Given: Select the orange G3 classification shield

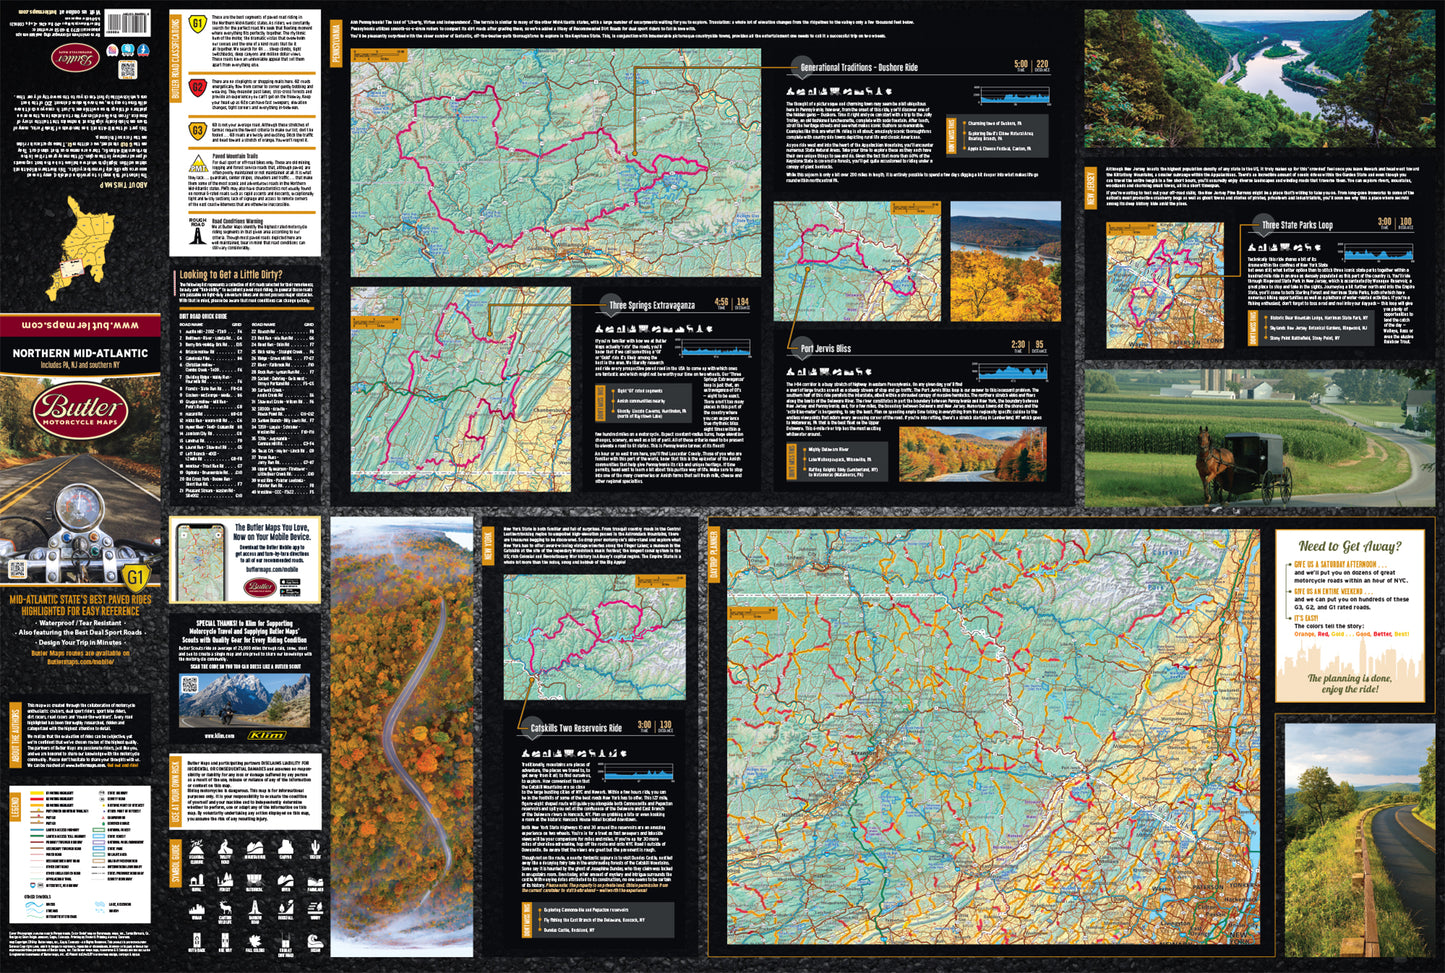Looking at the screenshot, I should 198,130.
